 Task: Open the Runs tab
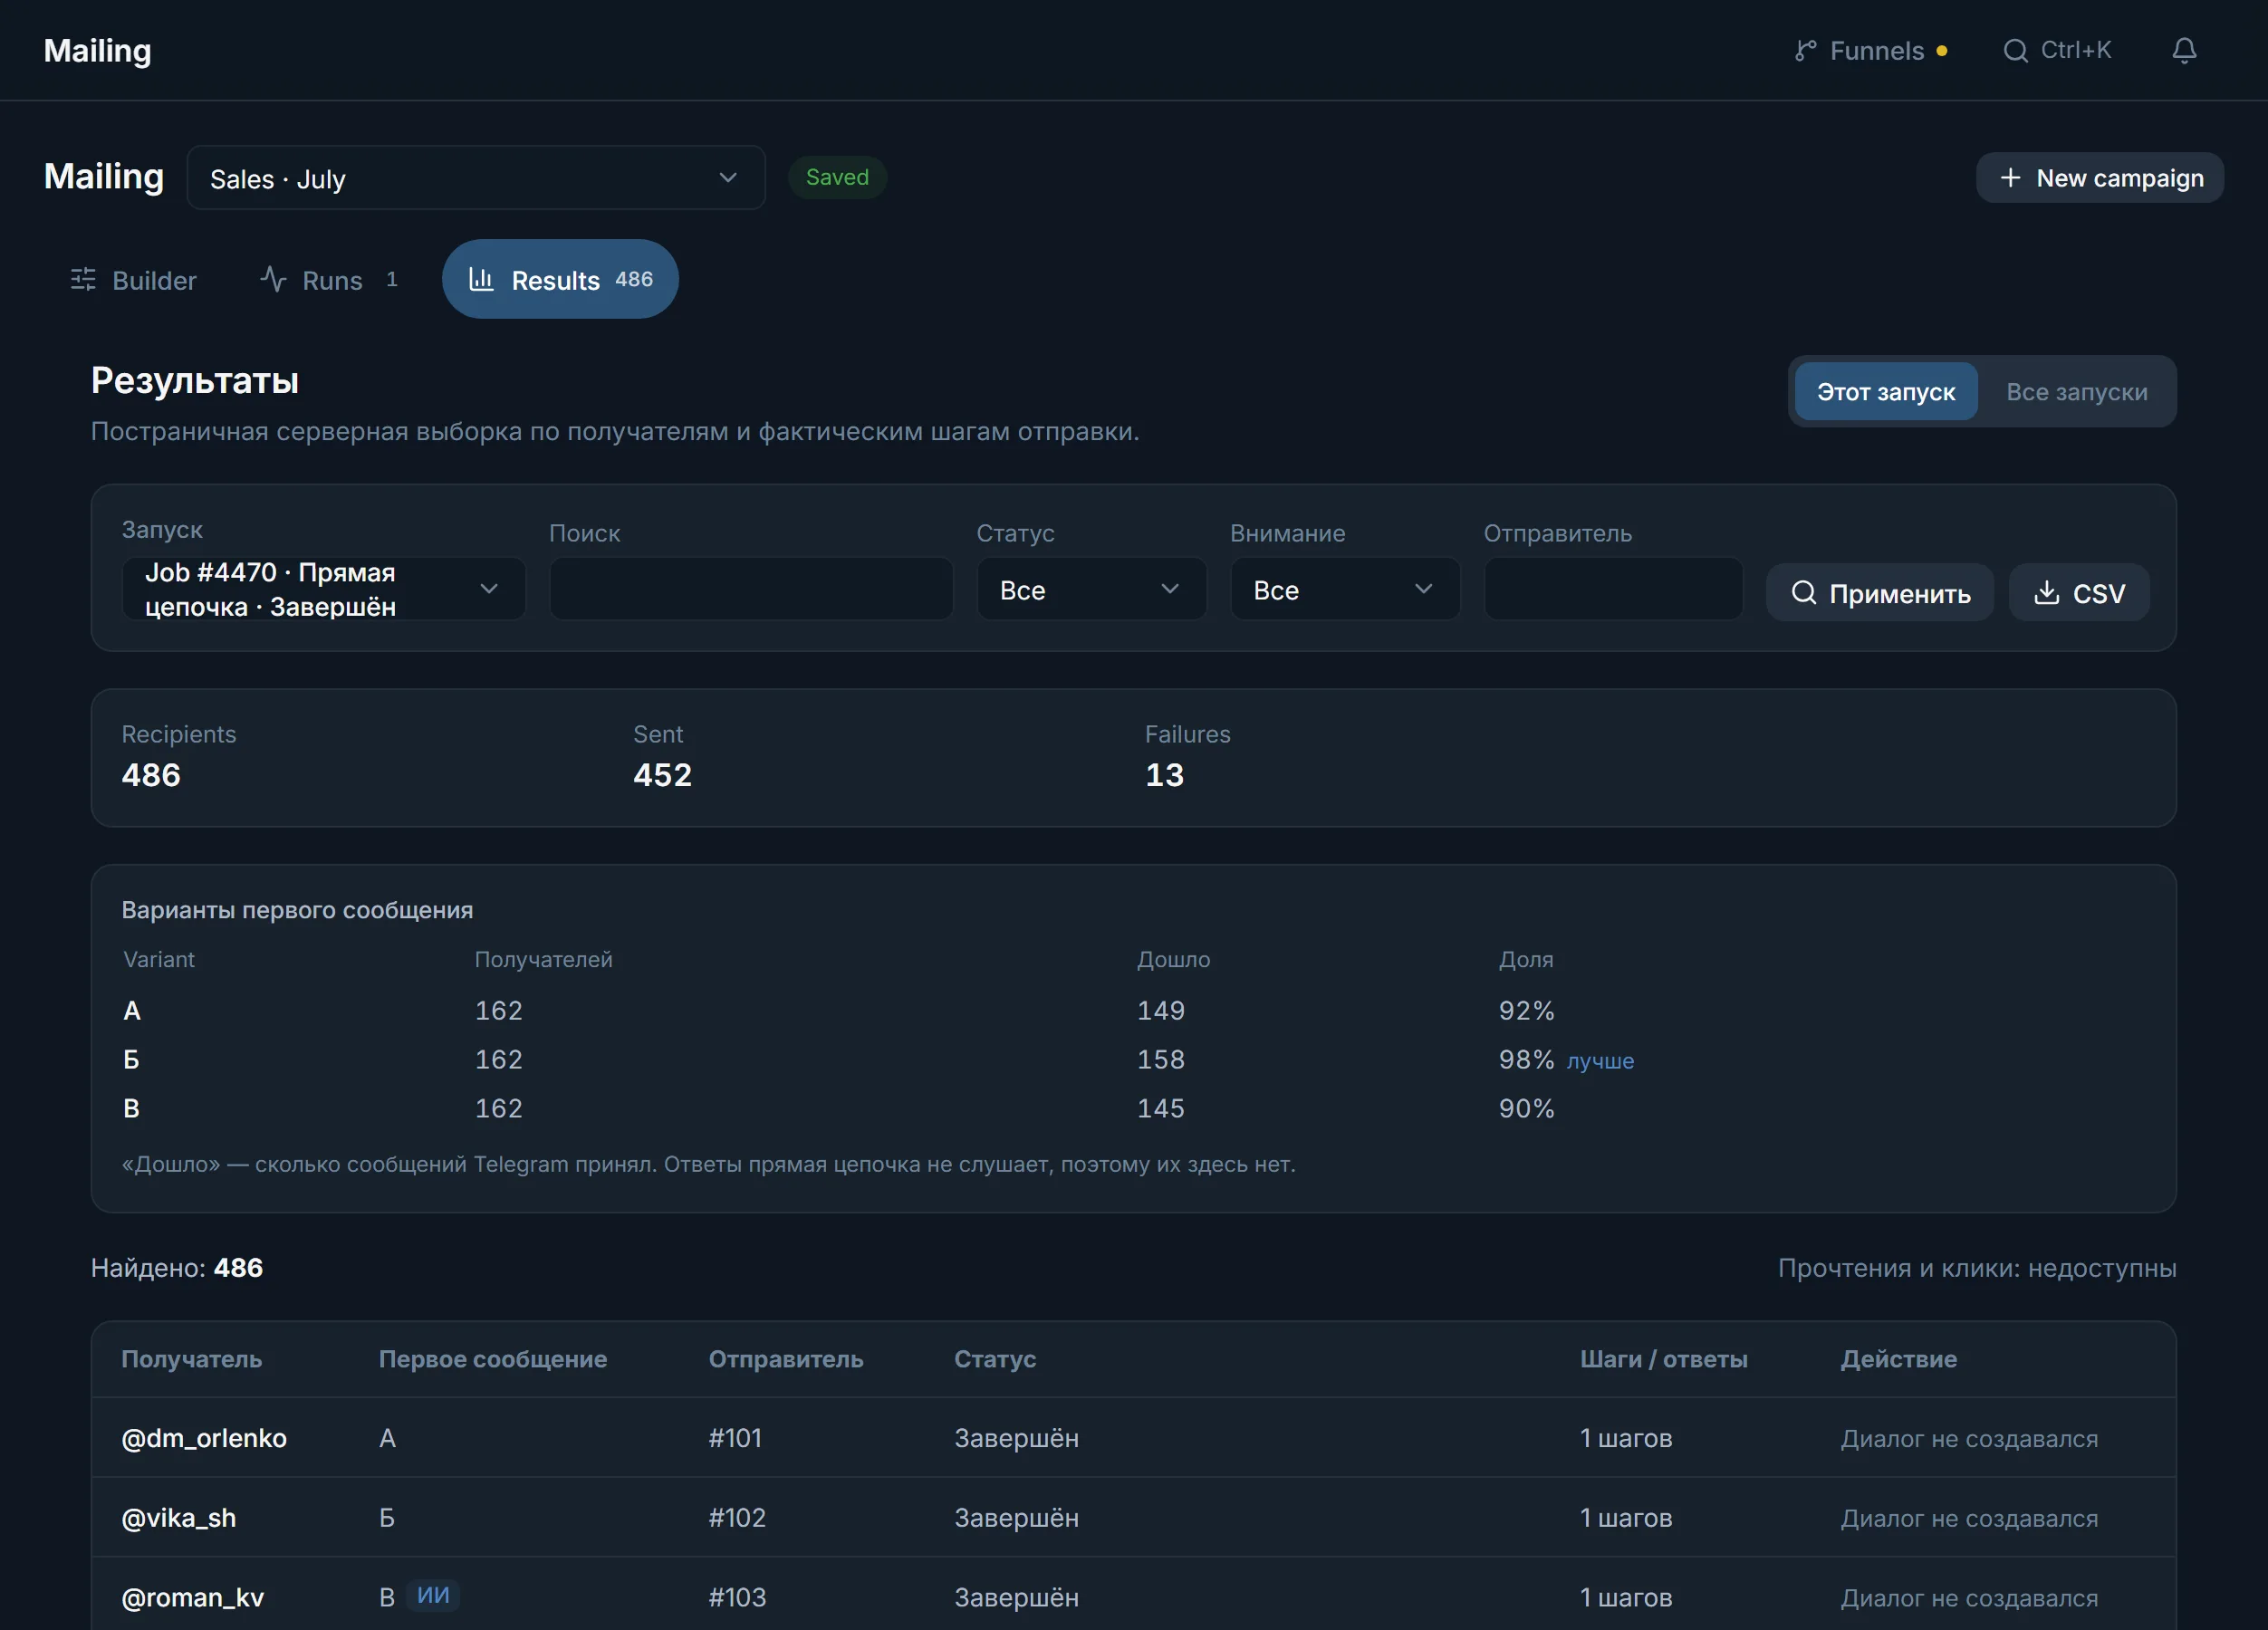330,280
